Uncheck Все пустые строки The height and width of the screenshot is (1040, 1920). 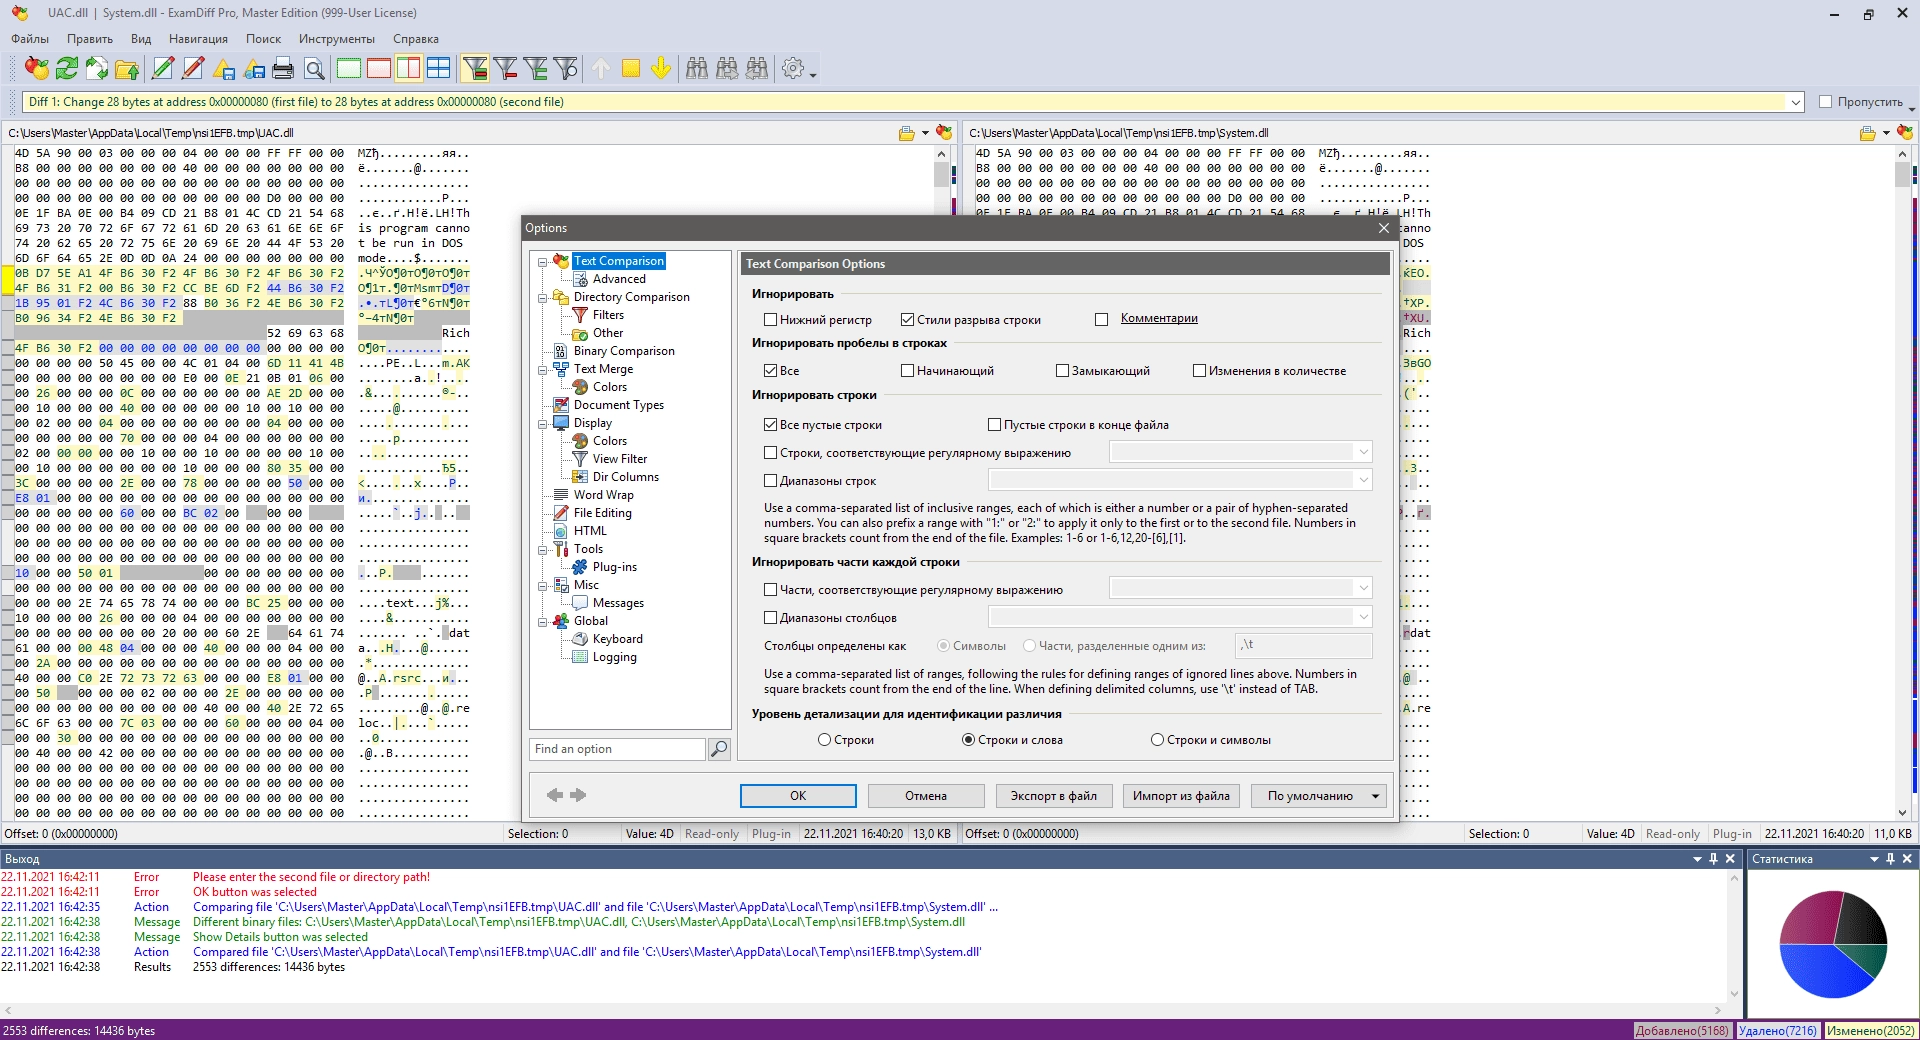(x=770, y=425)
